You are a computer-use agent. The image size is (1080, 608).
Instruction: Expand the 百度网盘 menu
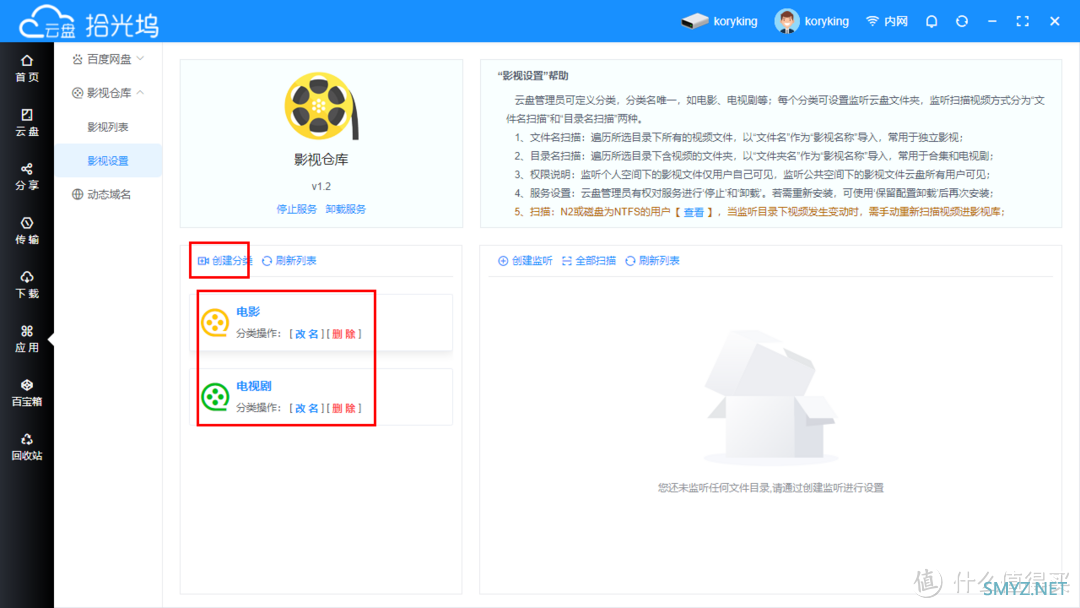point(108,59)
